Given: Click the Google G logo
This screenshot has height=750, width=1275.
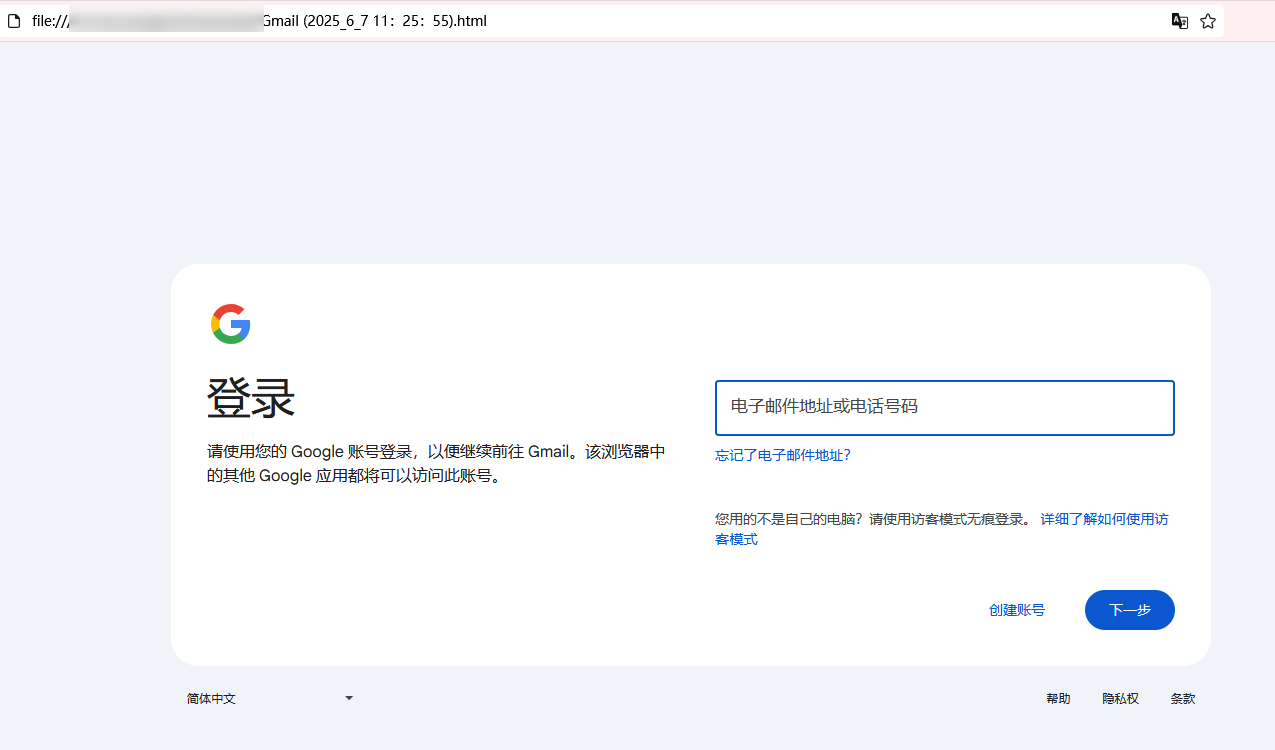Looking at the screenshot, I should click(x=230, y=324).
